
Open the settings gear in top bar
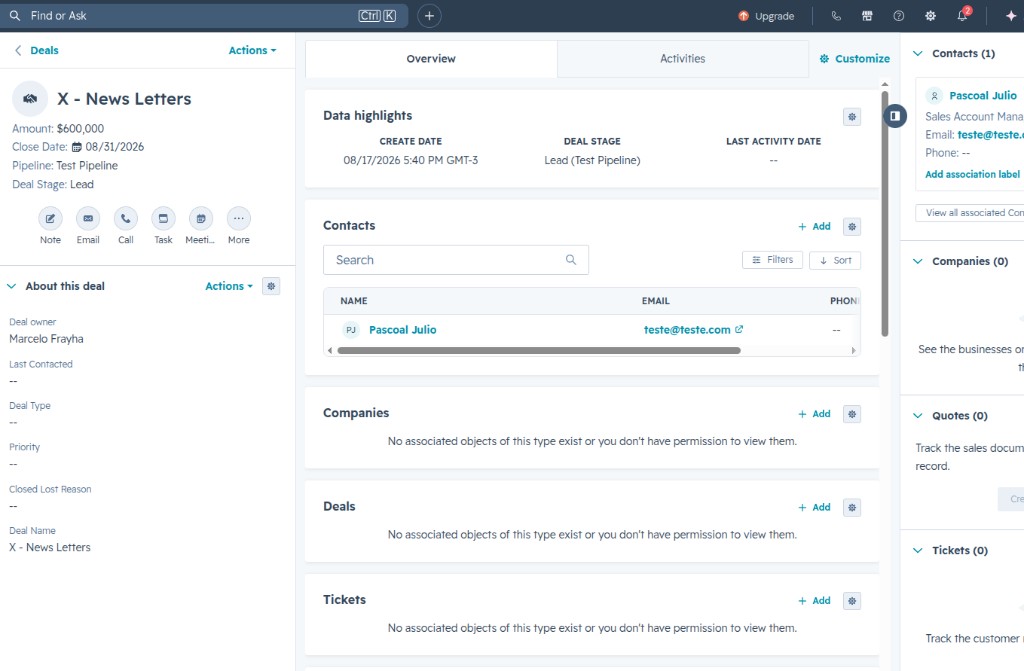coord(930,16)
